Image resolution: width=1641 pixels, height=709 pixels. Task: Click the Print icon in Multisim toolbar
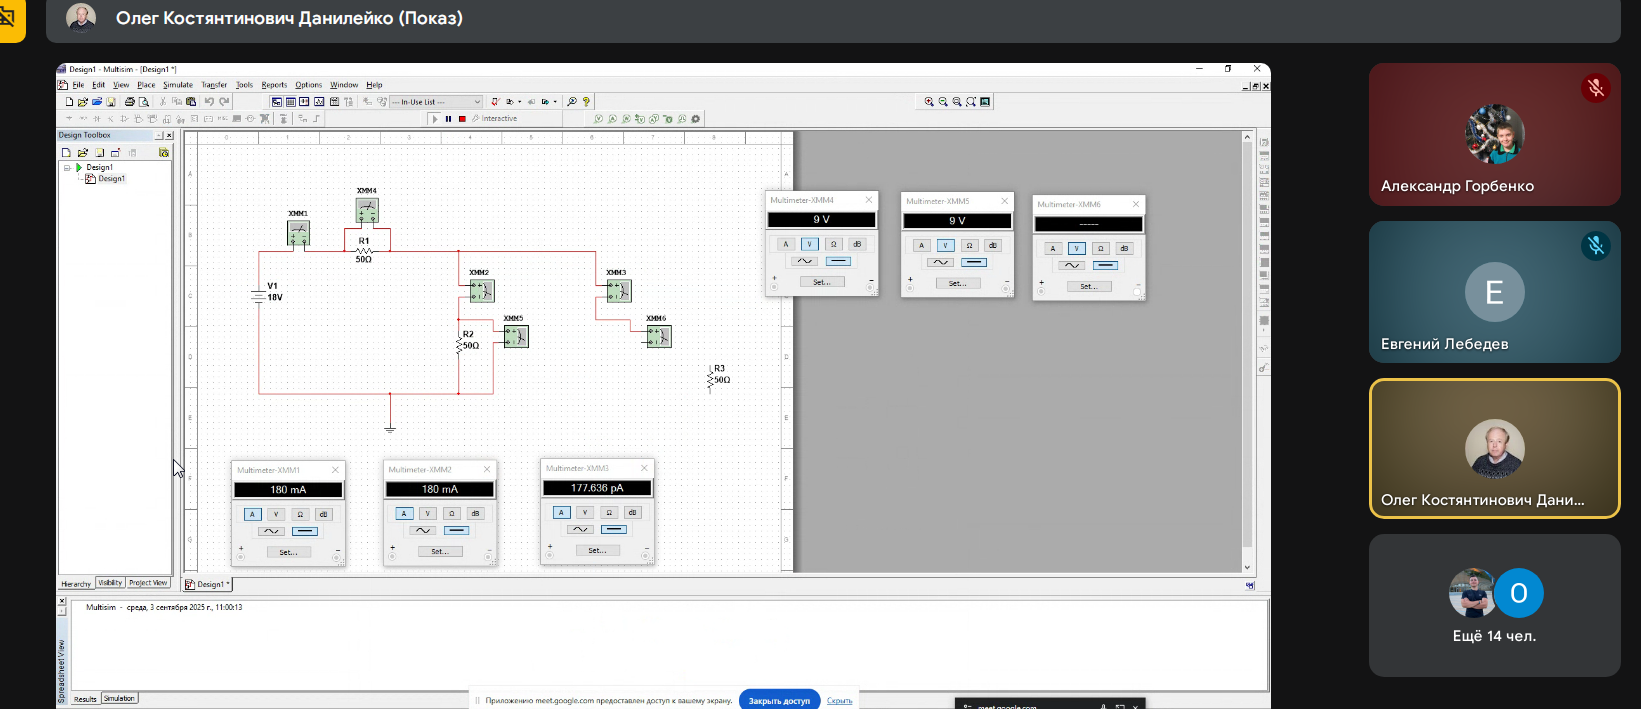[x=130, y=102]
